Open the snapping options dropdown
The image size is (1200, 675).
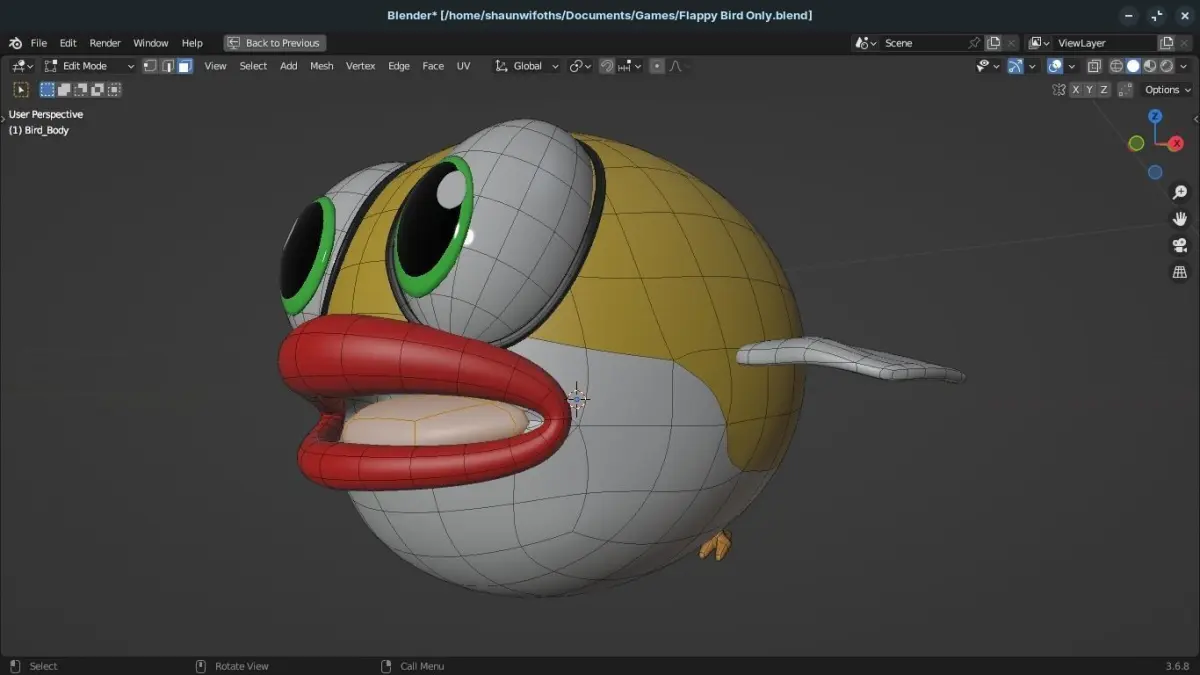[x=630, y=66]
